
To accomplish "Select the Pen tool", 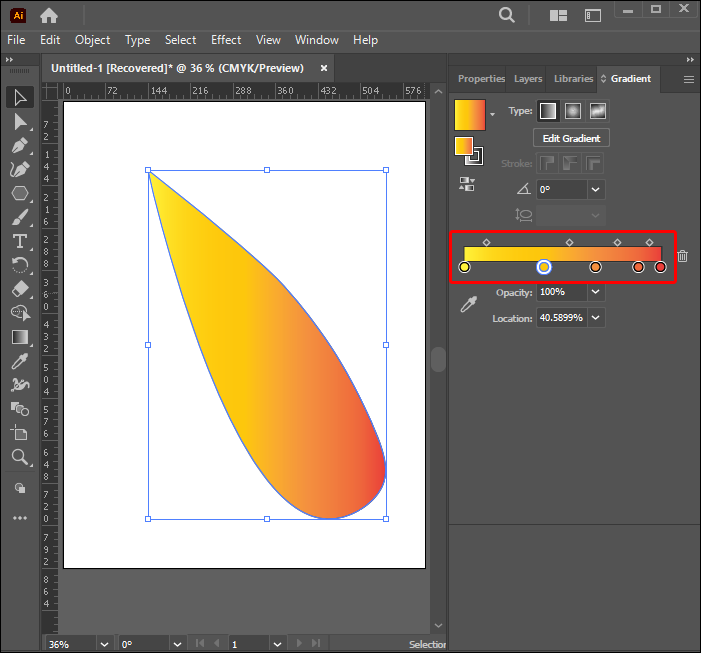I will 20,145.
